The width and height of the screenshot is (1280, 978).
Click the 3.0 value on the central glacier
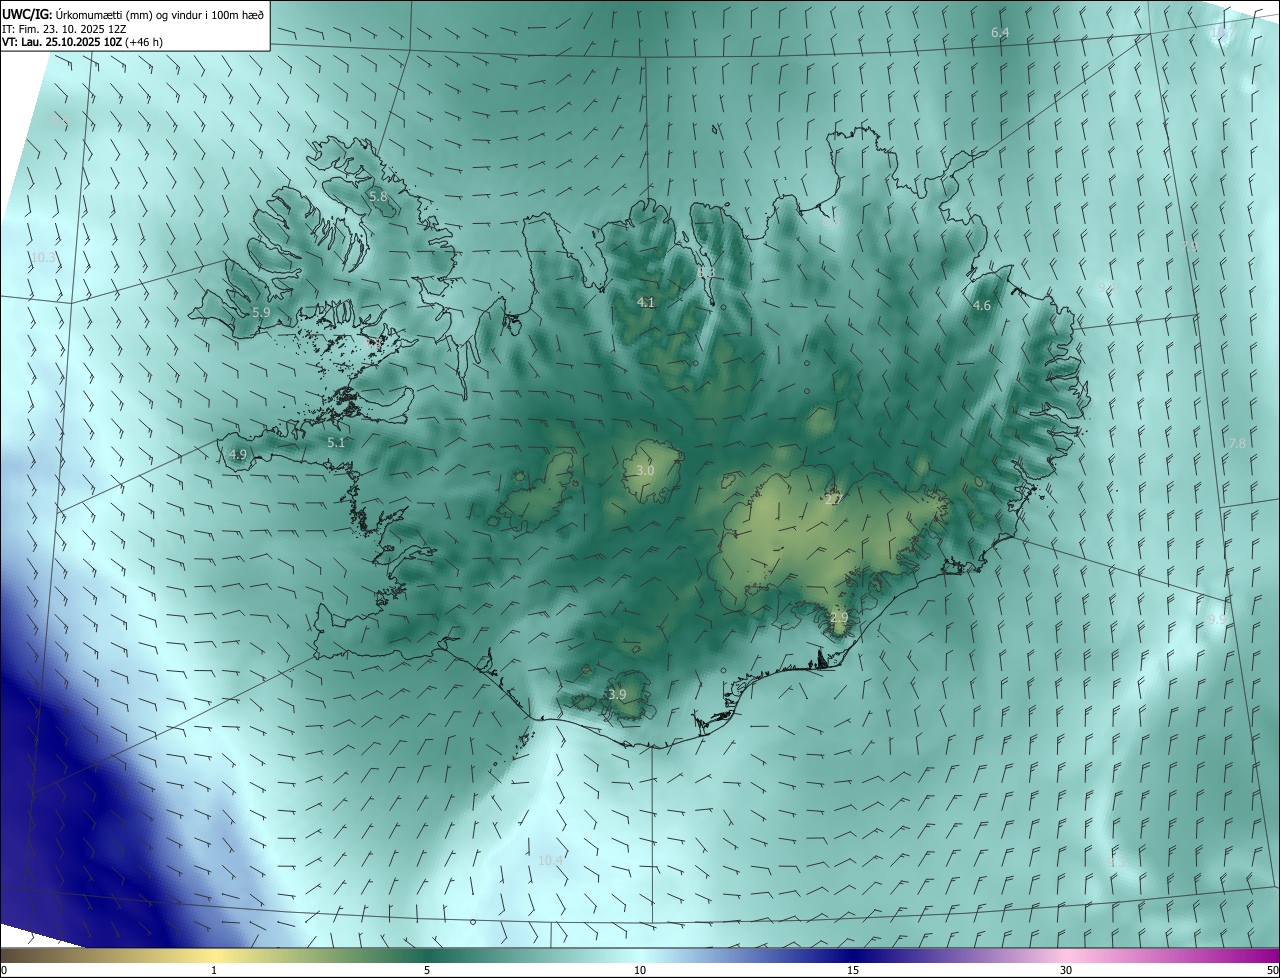click(645, 470)
